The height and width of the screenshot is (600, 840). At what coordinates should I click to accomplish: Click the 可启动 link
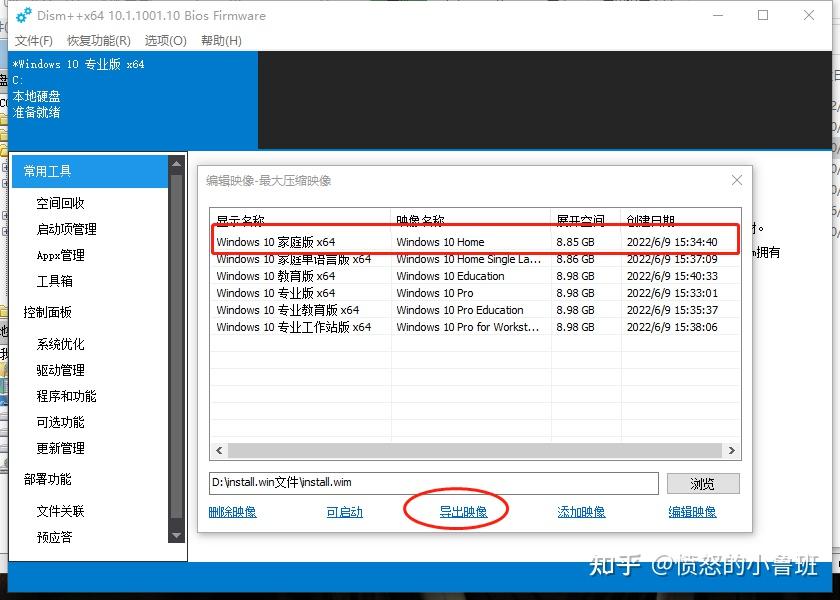coord(344,512)
